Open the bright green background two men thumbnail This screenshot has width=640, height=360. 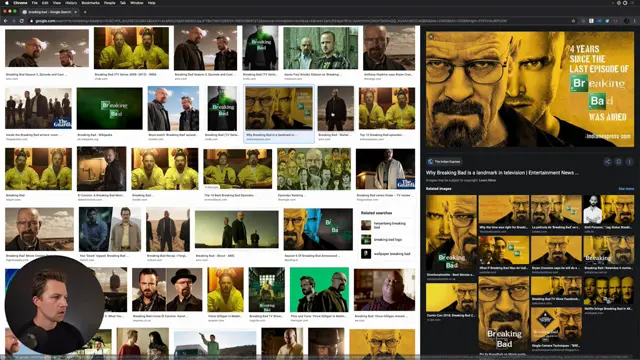coord(320,289)
